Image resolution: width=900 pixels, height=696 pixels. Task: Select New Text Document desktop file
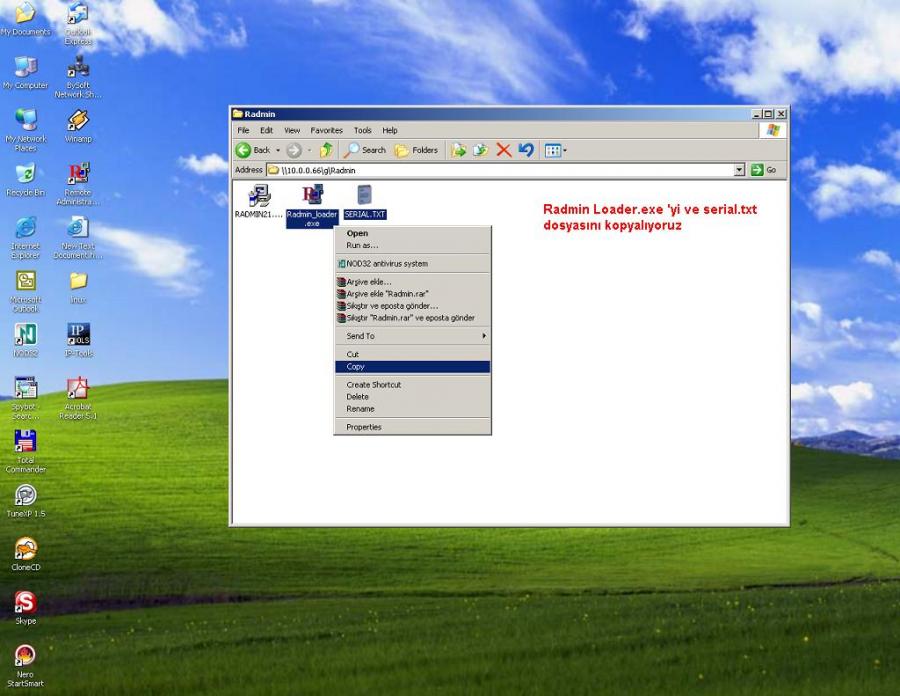click(77, 238)
